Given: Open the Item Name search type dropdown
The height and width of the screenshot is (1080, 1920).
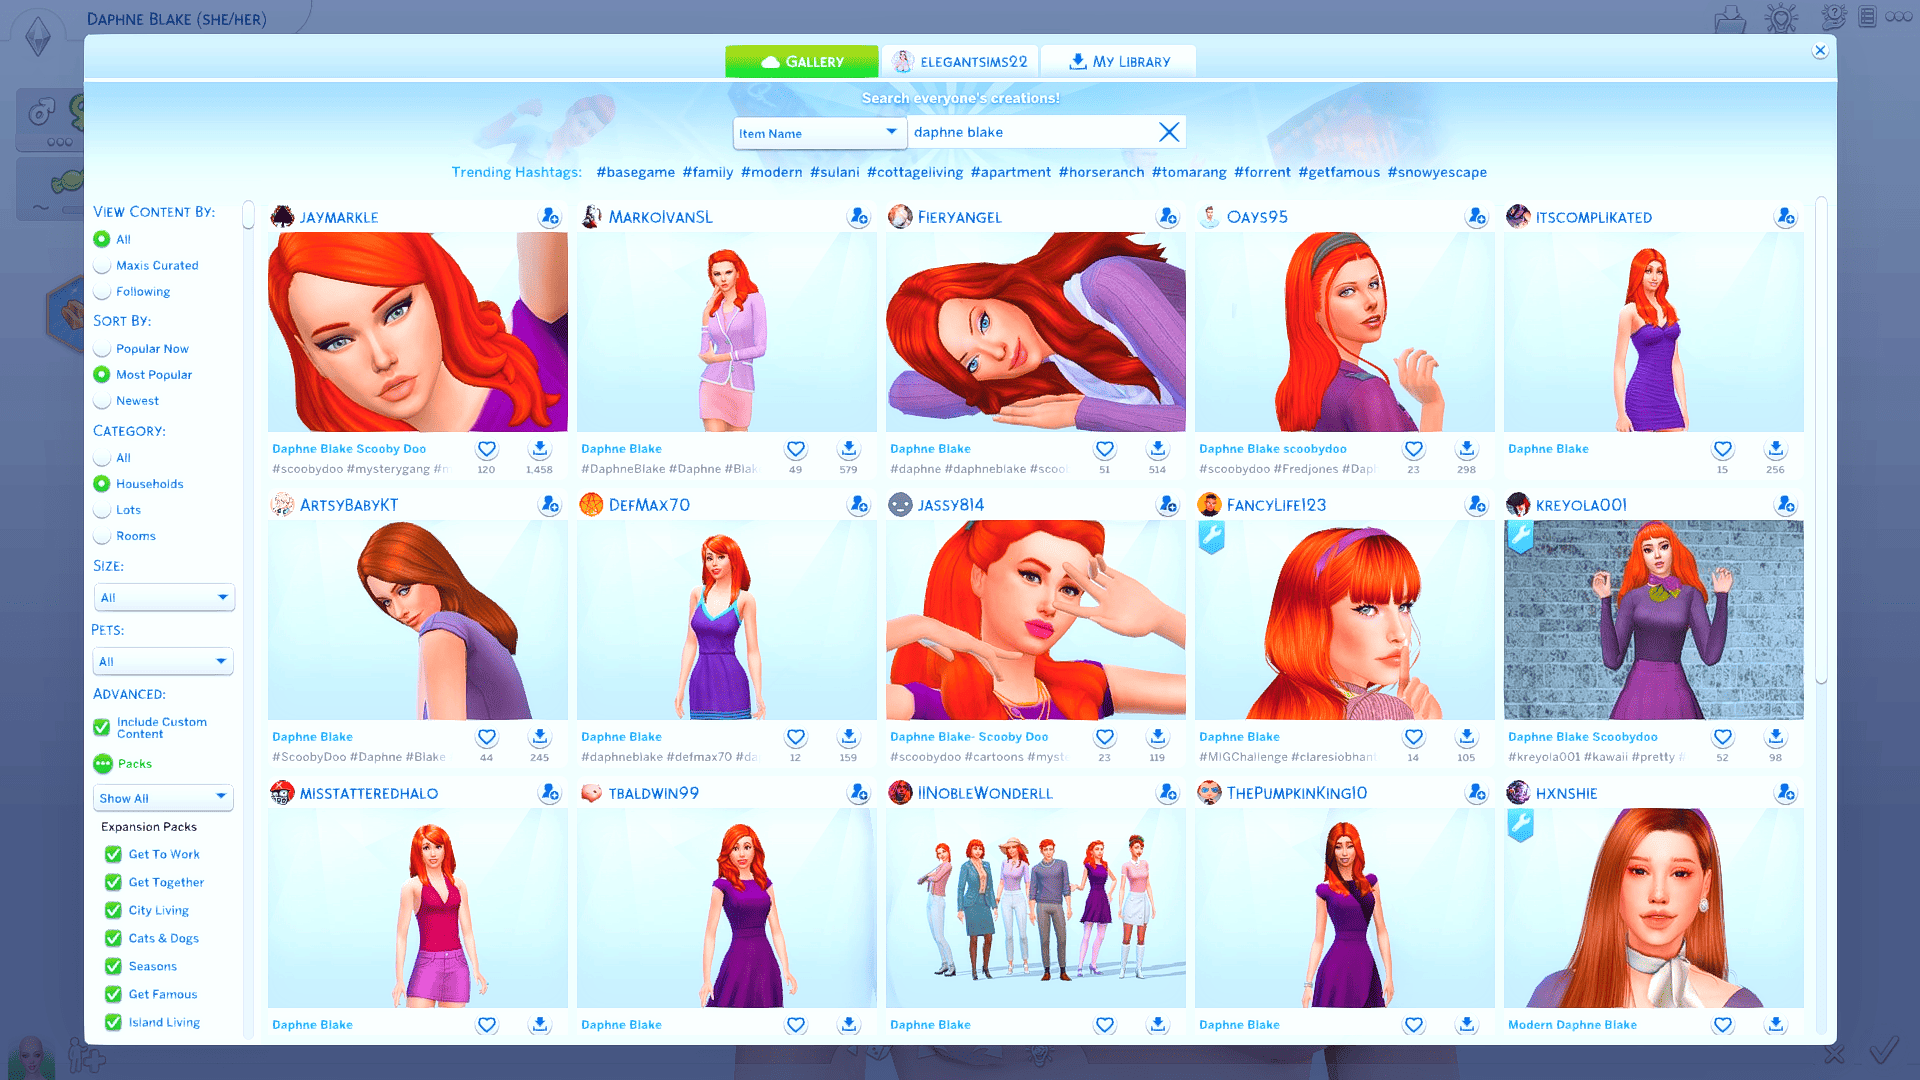Looking at the screenshot, I should tap(819, 133).
